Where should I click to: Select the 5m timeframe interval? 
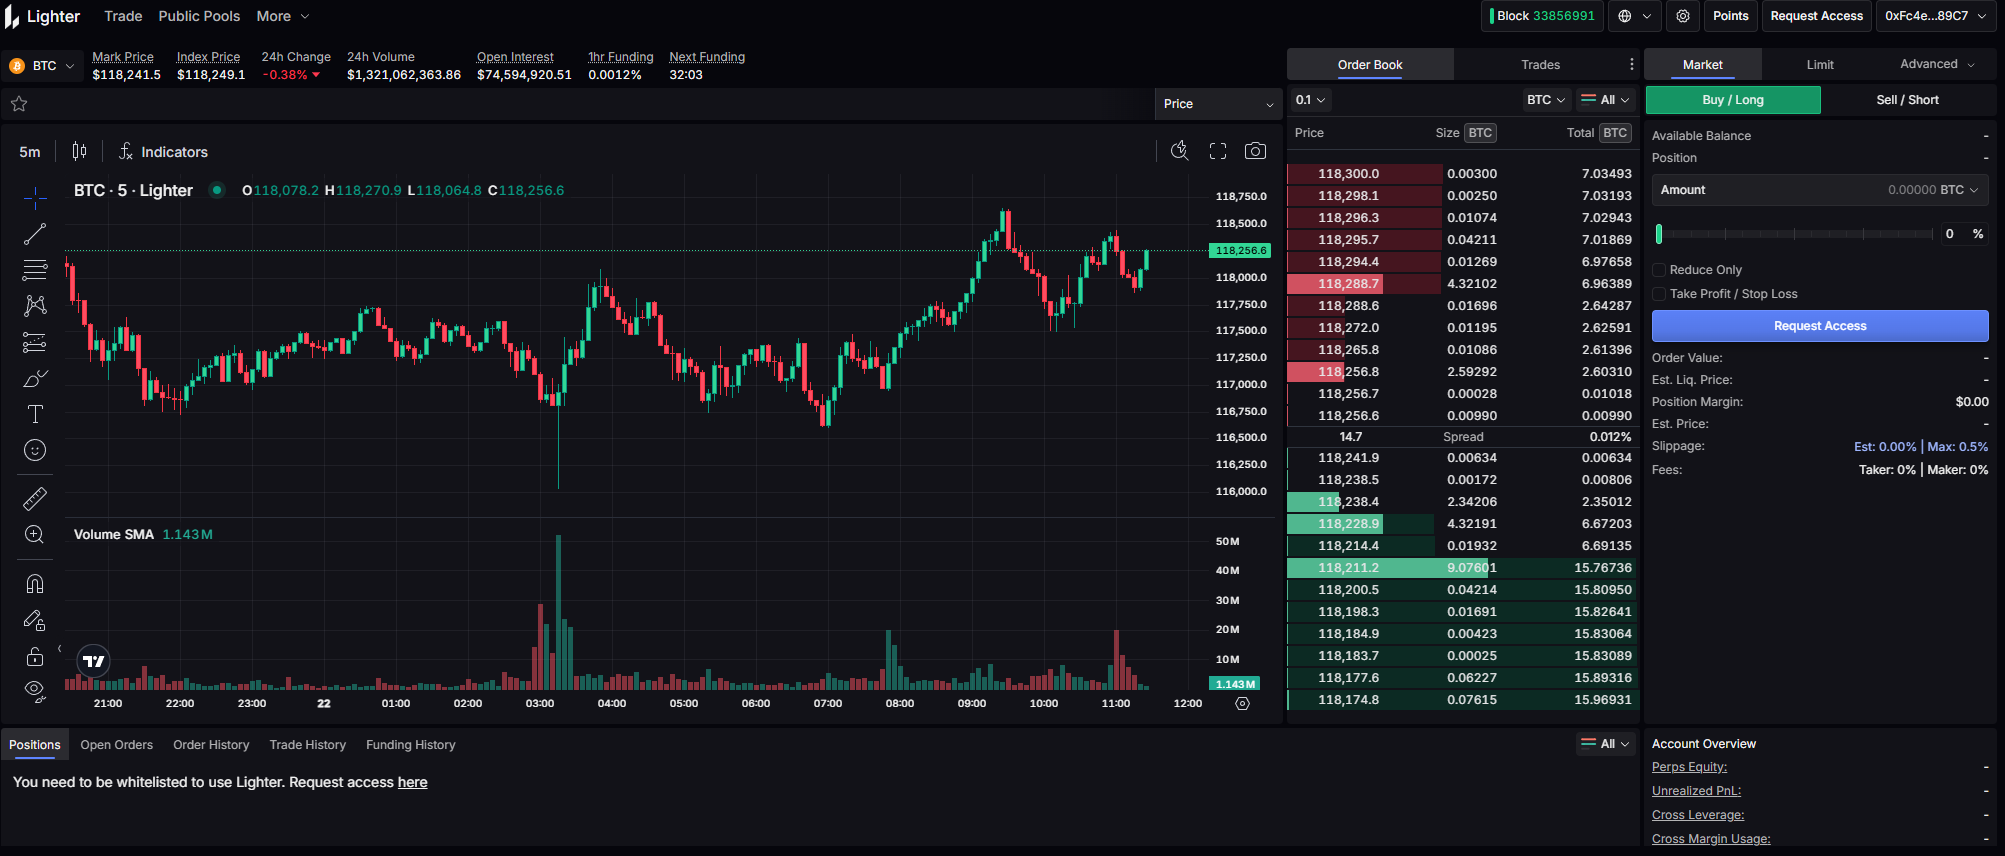pyautogui.click(x=30, y=152)
